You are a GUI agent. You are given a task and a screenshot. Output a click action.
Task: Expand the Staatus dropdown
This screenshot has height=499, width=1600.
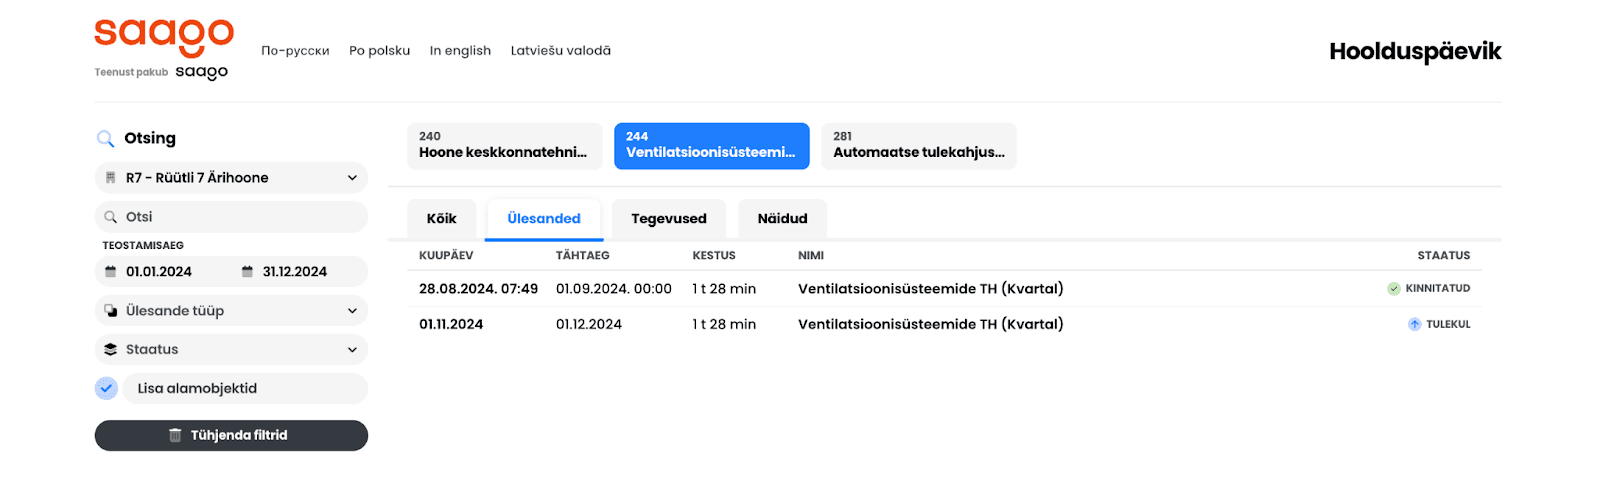click(x=231, y=350)
